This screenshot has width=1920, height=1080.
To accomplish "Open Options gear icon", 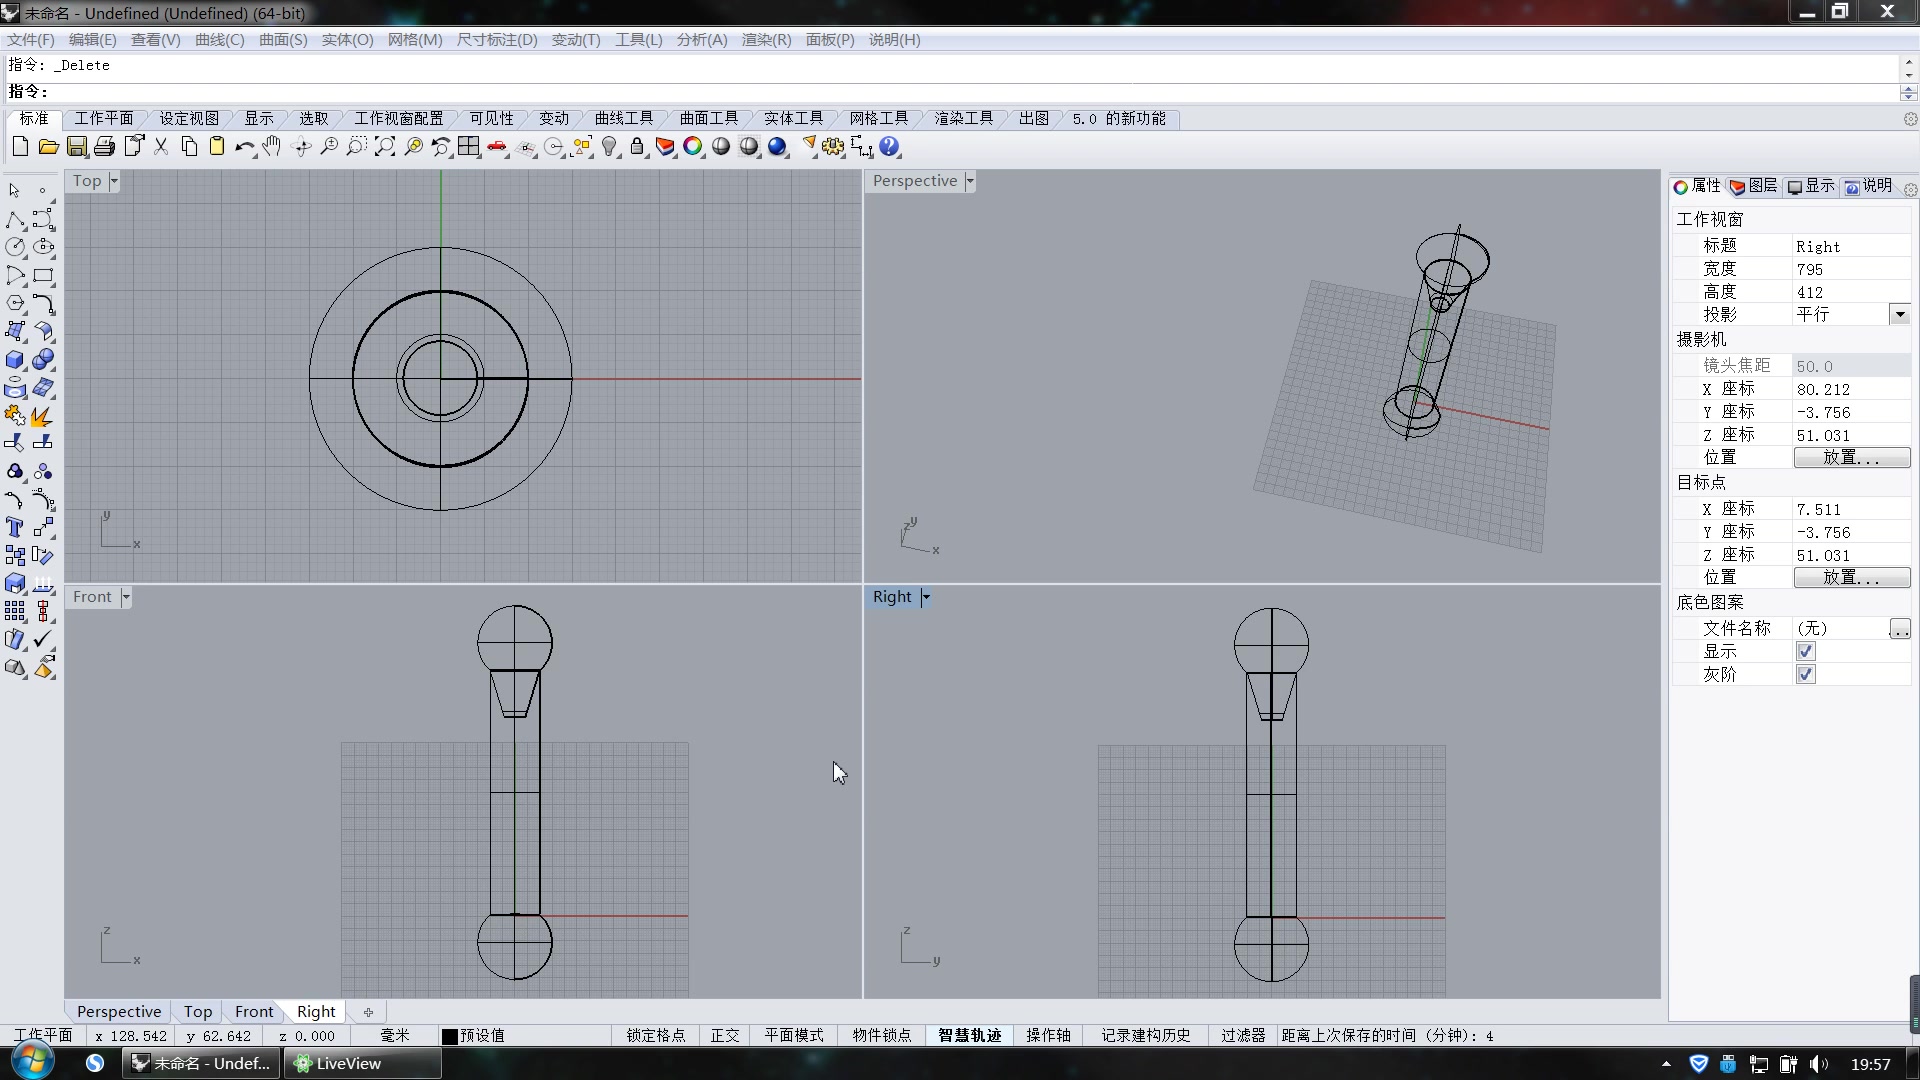I will coord(833,147).
